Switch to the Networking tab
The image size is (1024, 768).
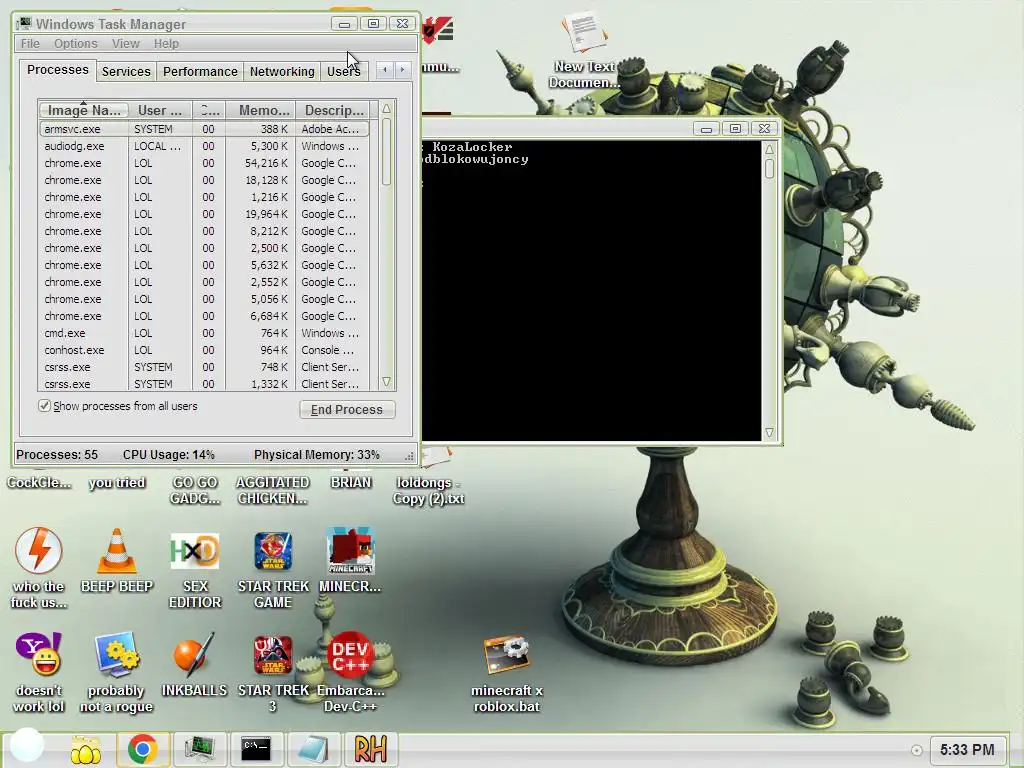pyautogui.click(x=282, y=71)
